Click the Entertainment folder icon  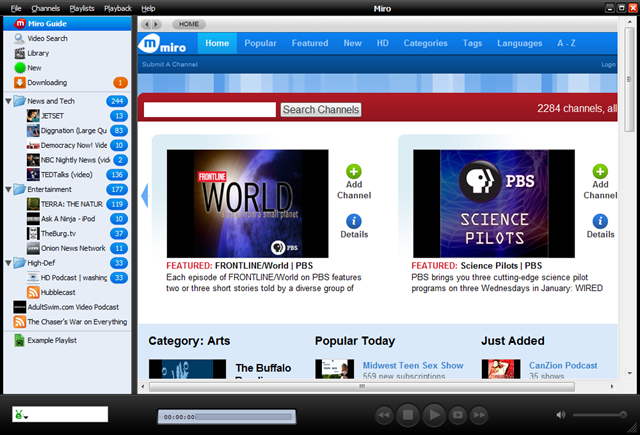click(20, 189)
